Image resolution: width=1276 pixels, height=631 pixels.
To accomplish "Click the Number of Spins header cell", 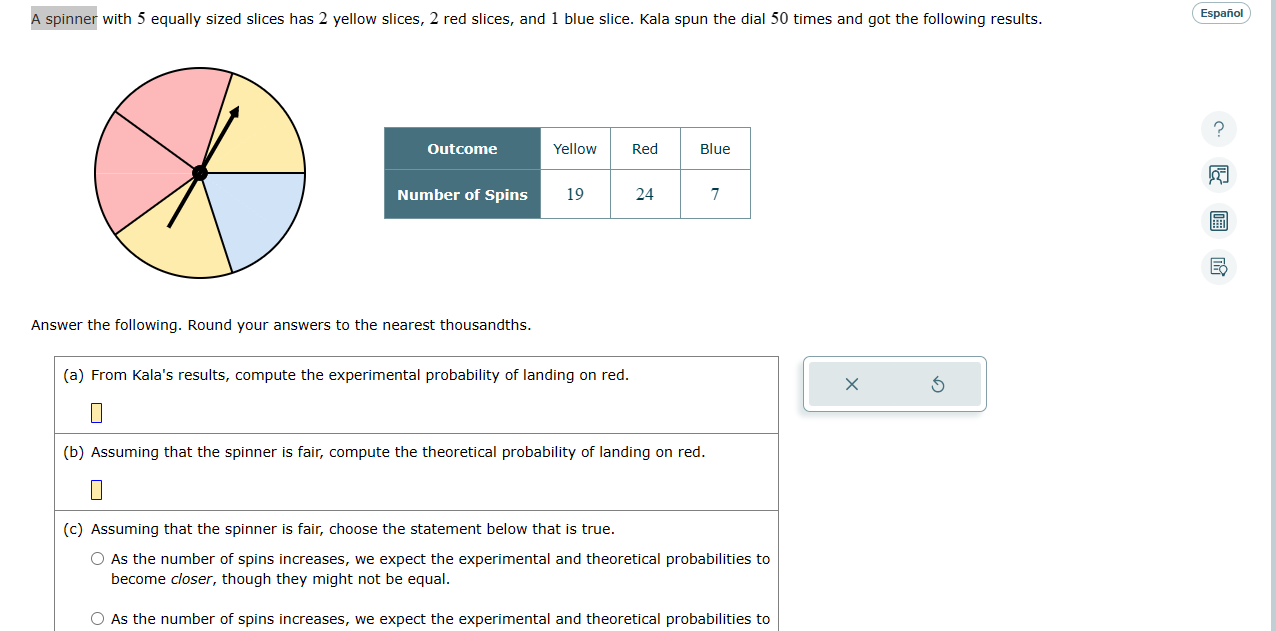I will pos(462,194).
